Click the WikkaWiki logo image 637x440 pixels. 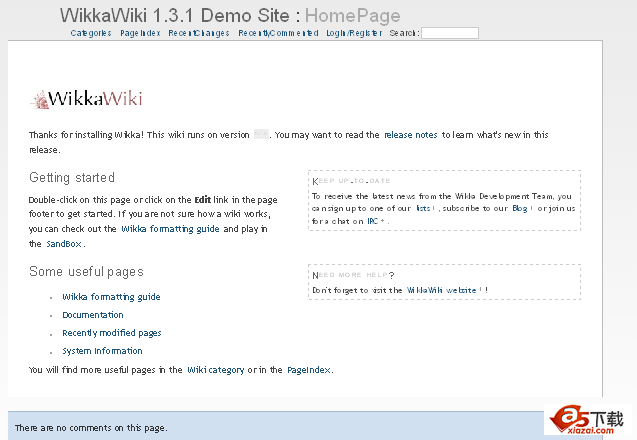(87, 99)
